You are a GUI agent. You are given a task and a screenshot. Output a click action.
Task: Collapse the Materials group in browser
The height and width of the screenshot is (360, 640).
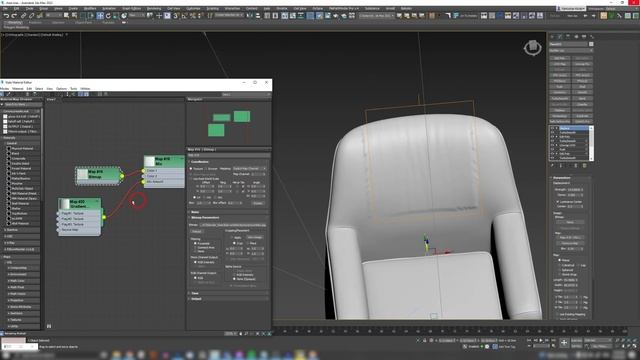click(20, 138)
